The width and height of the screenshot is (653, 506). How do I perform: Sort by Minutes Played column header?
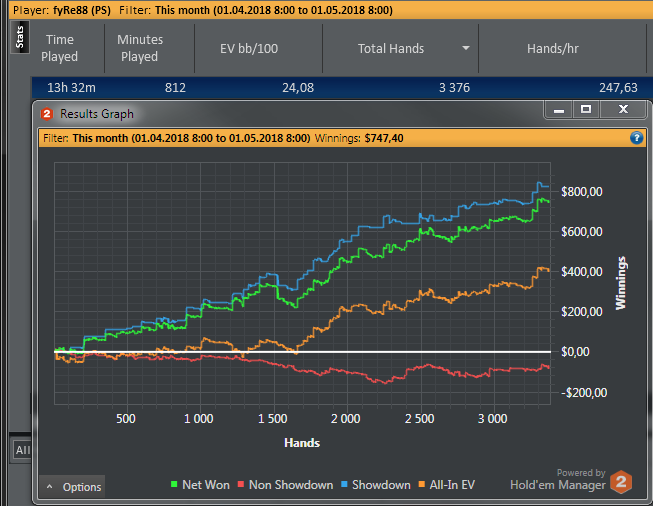pos(140,48)
